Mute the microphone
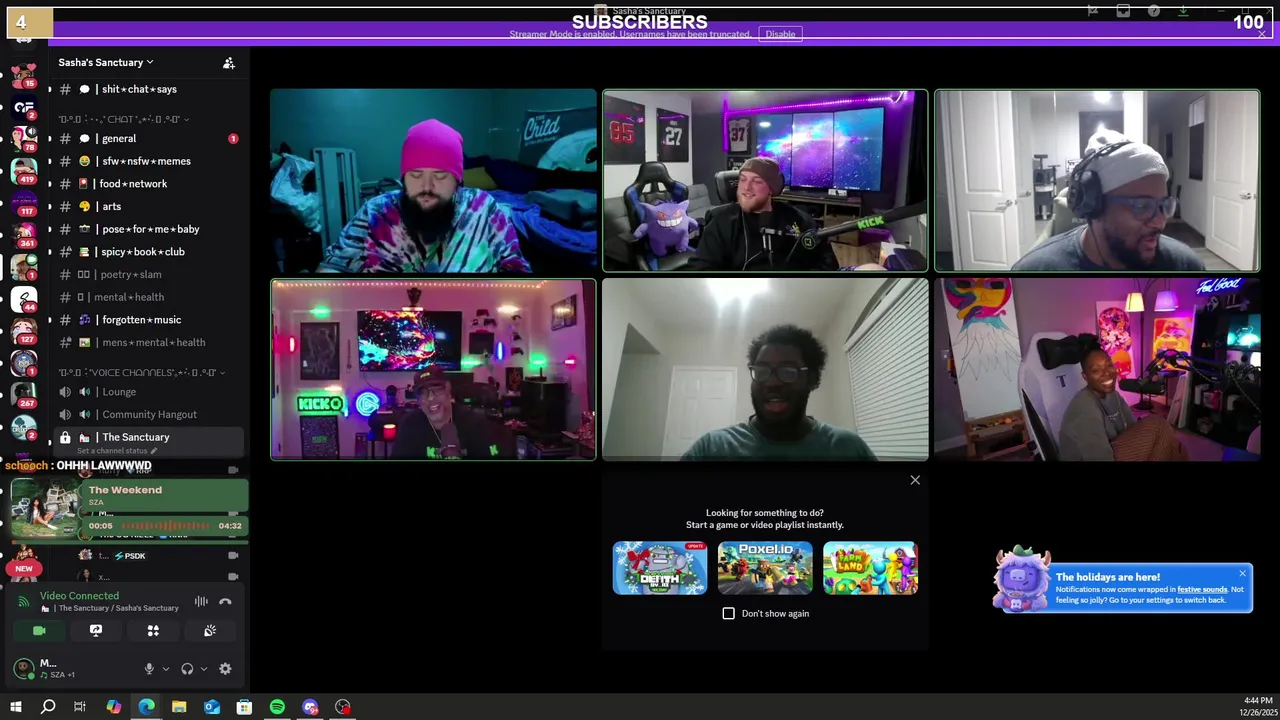The width and height of the screenshot is (1280, 720). [x=149, y=669]
